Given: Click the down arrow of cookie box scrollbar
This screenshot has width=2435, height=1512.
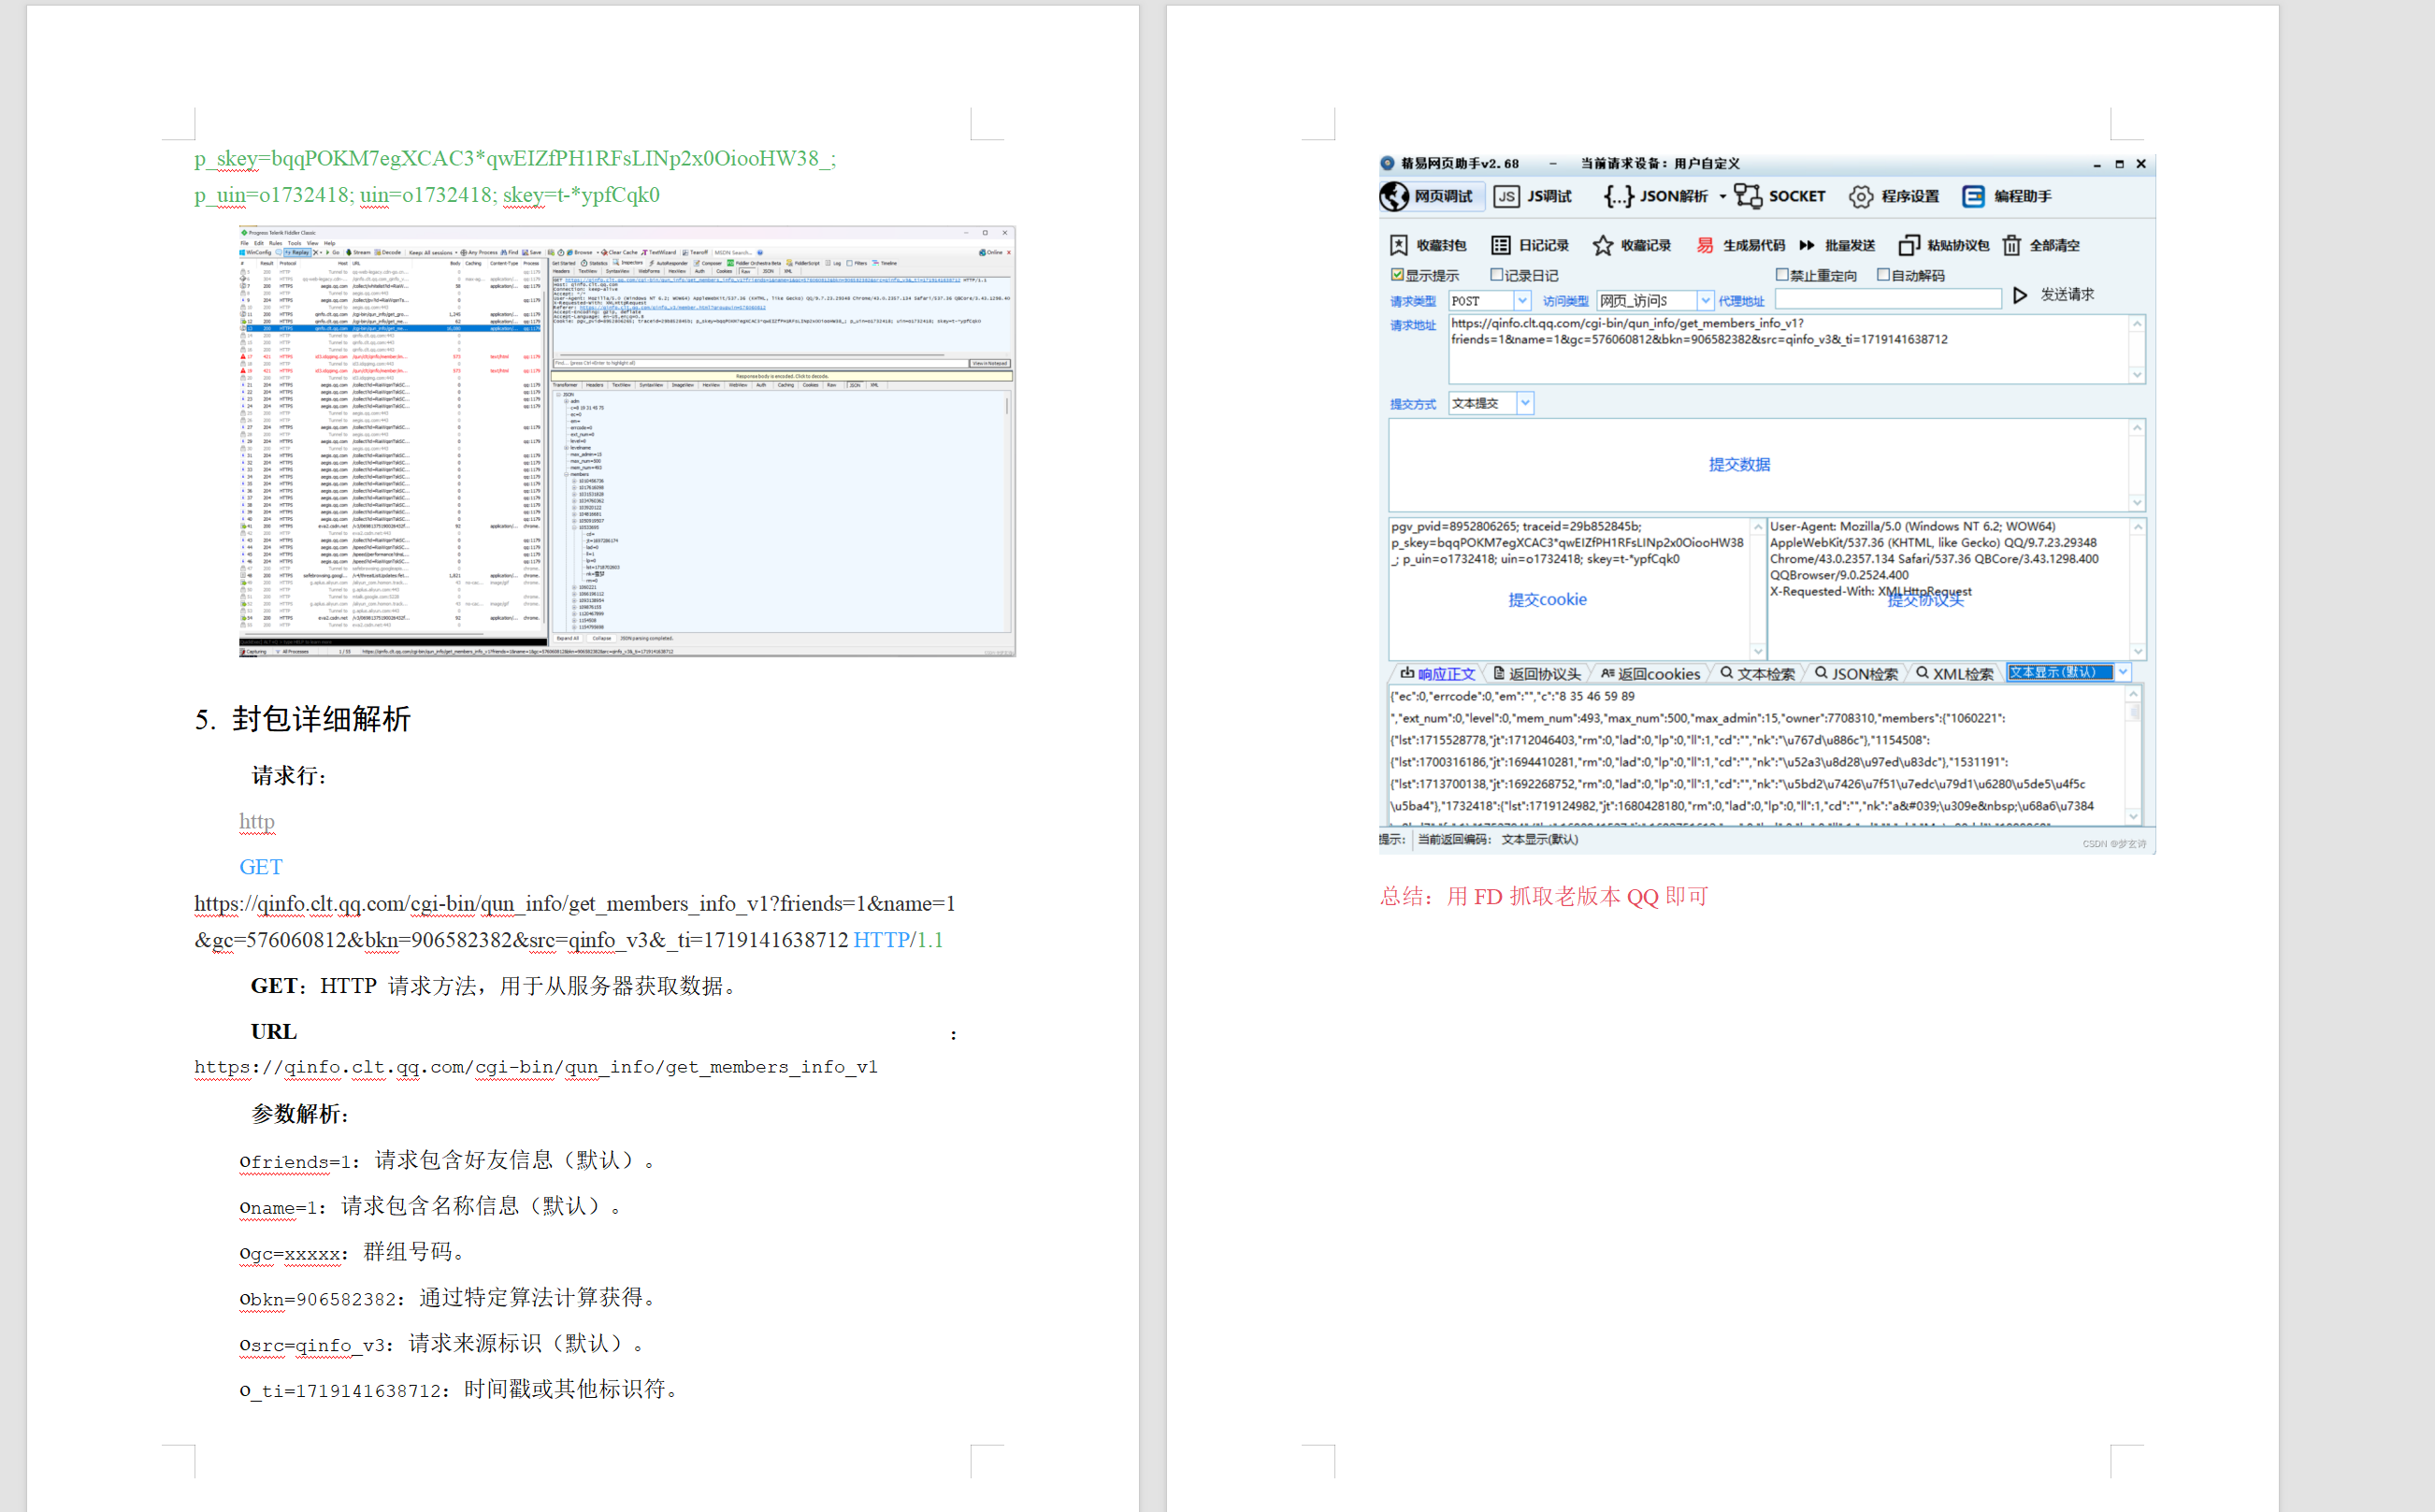Looking at the screenshot, I should coord(1758,650).
